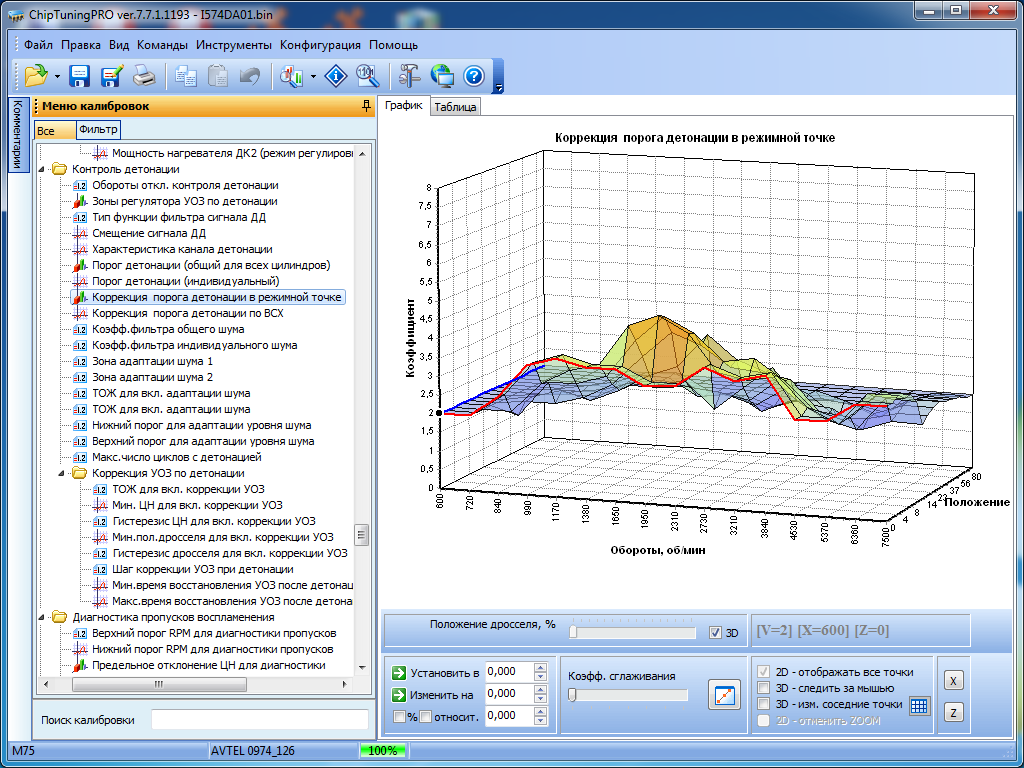Image resolution: width=1024 pixels, height=768 pixels.
Task: Enable 3D - изм. соседние точки checkbox
Action: click(x=765, y=704)
